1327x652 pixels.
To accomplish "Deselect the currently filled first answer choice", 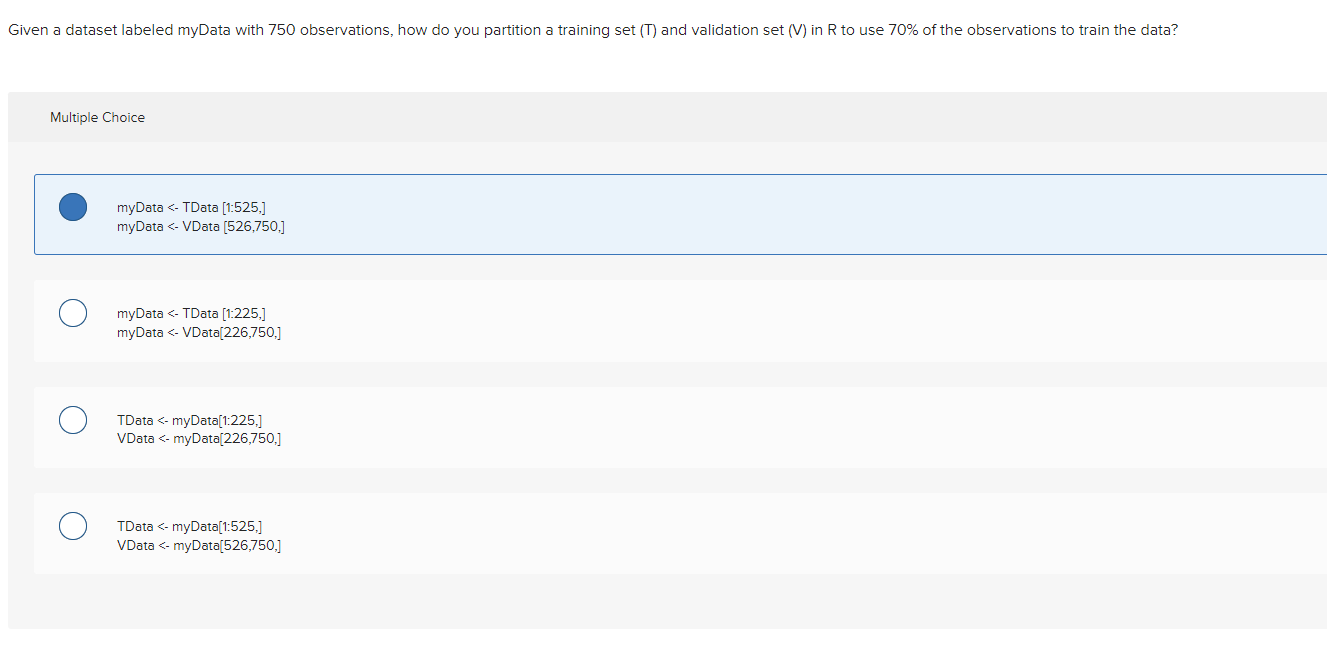I will [x=72, y=207].
